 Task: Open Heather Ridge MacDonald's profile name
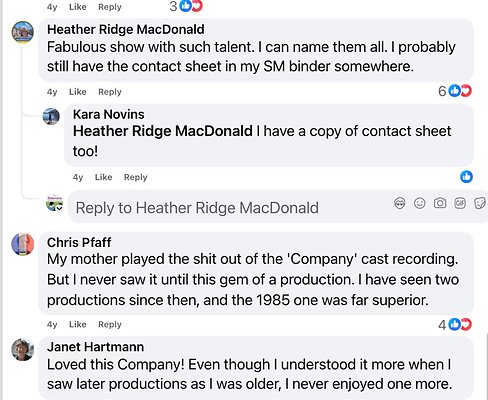pos(126,29)
